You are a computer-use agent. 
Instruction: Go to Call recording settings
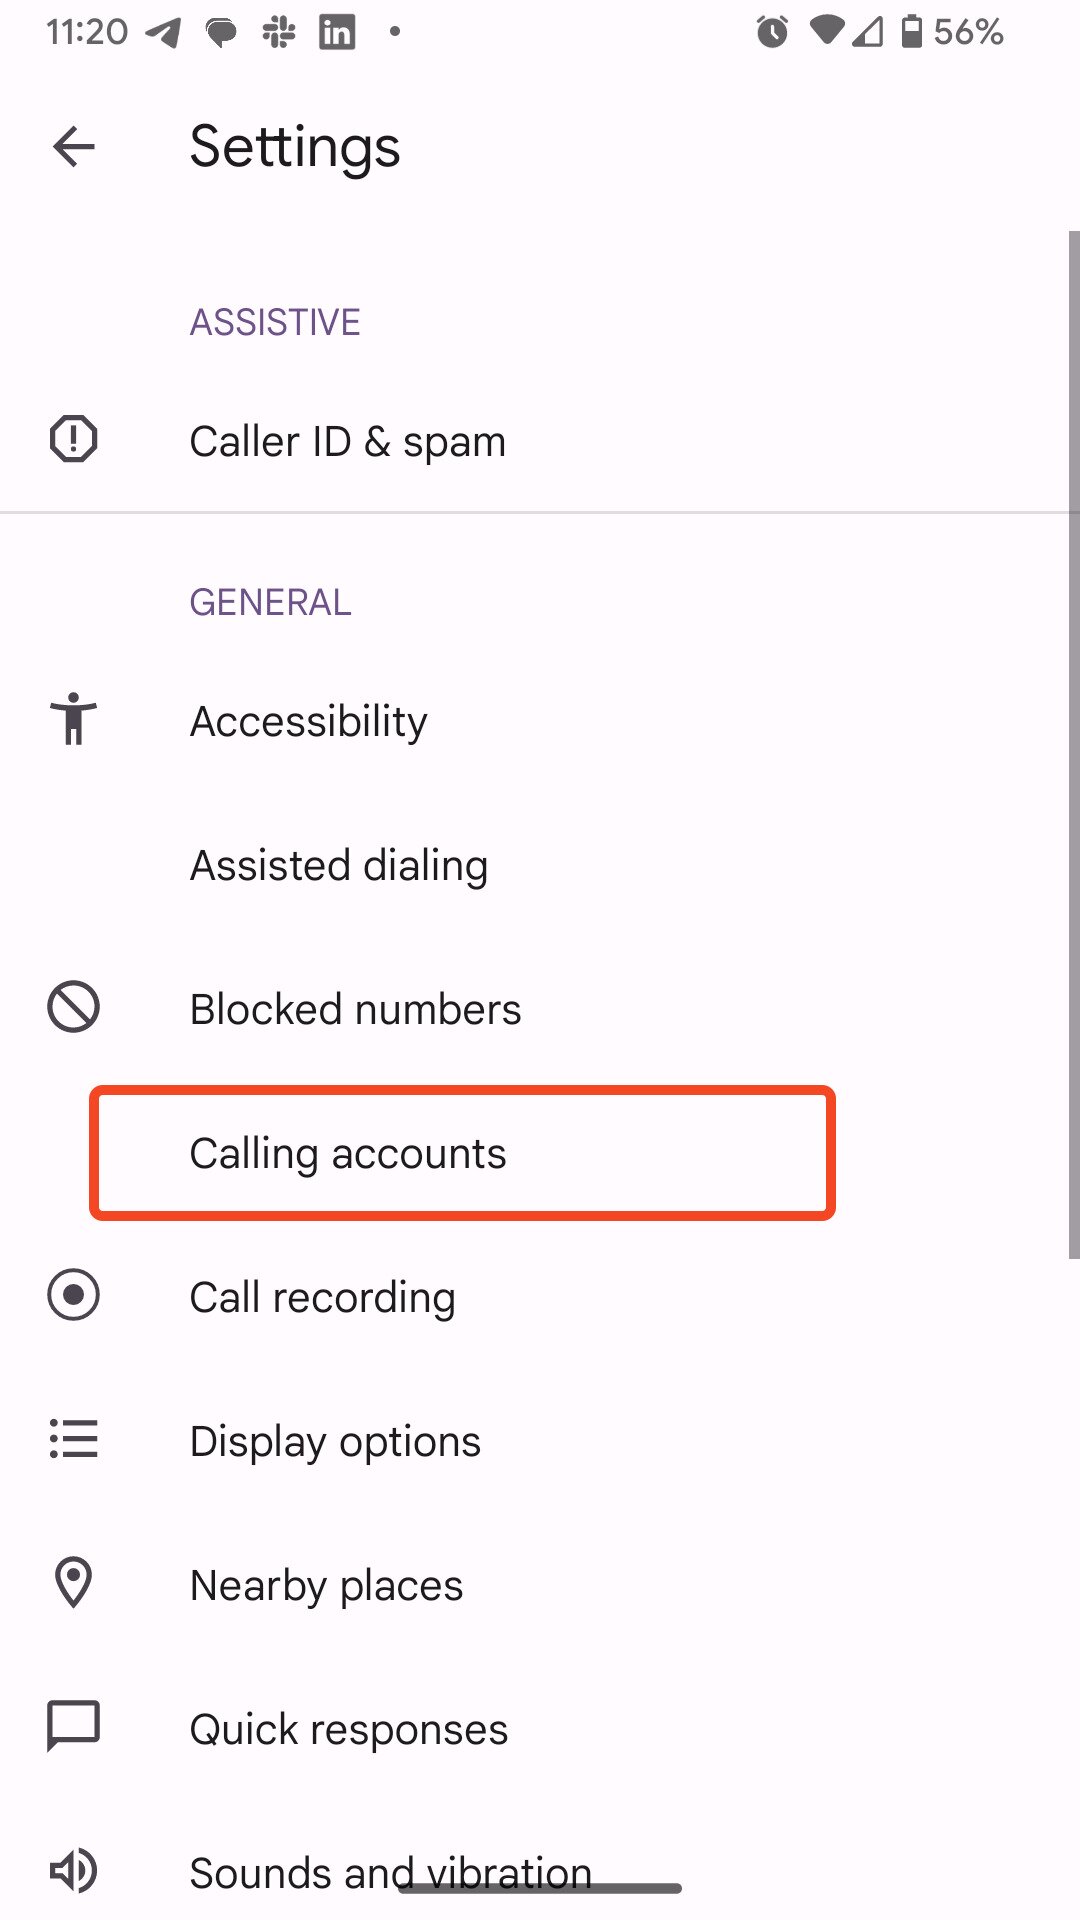(x=322, y=1297)
